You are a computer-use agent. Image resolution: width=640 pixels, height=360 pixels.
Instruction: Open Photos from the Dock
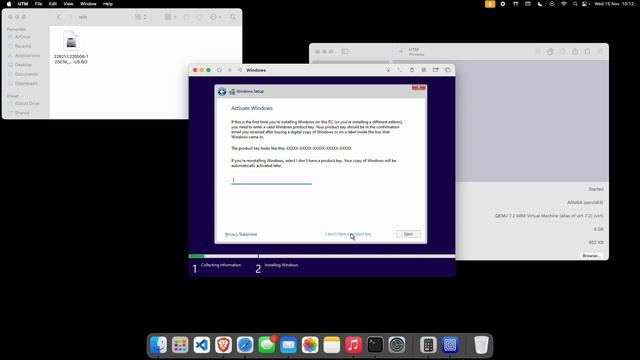click(x=310, y=345)
